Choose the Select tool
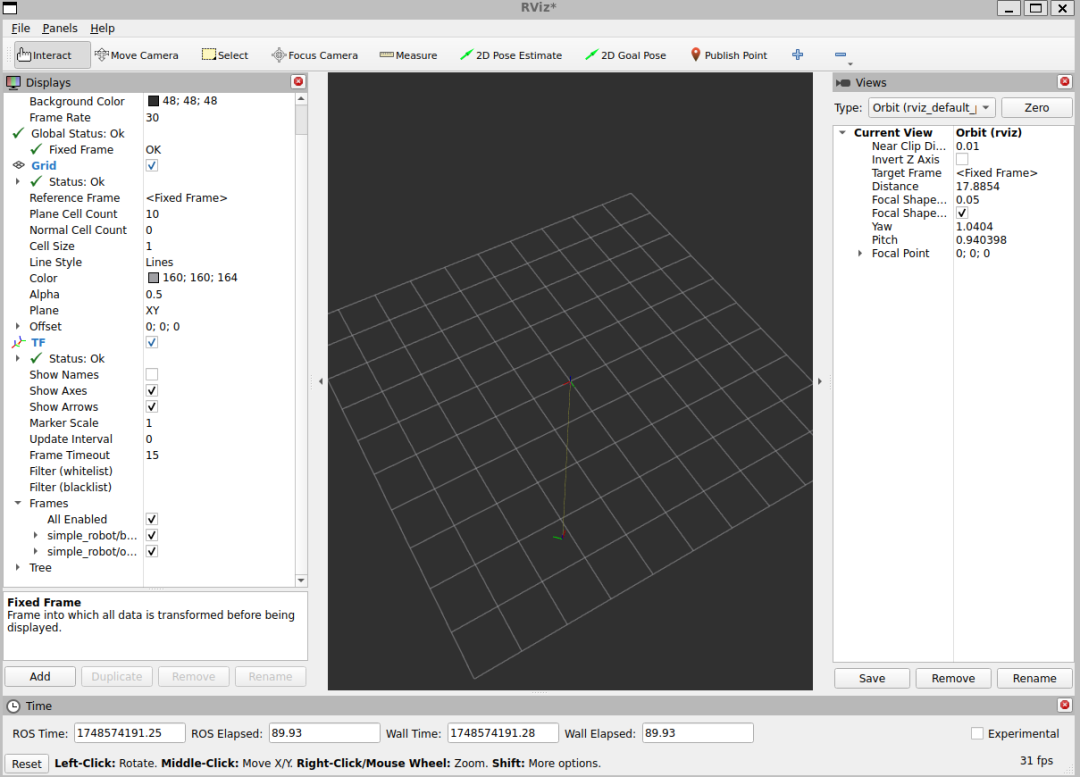1080x777 pixels. (225, 55)
